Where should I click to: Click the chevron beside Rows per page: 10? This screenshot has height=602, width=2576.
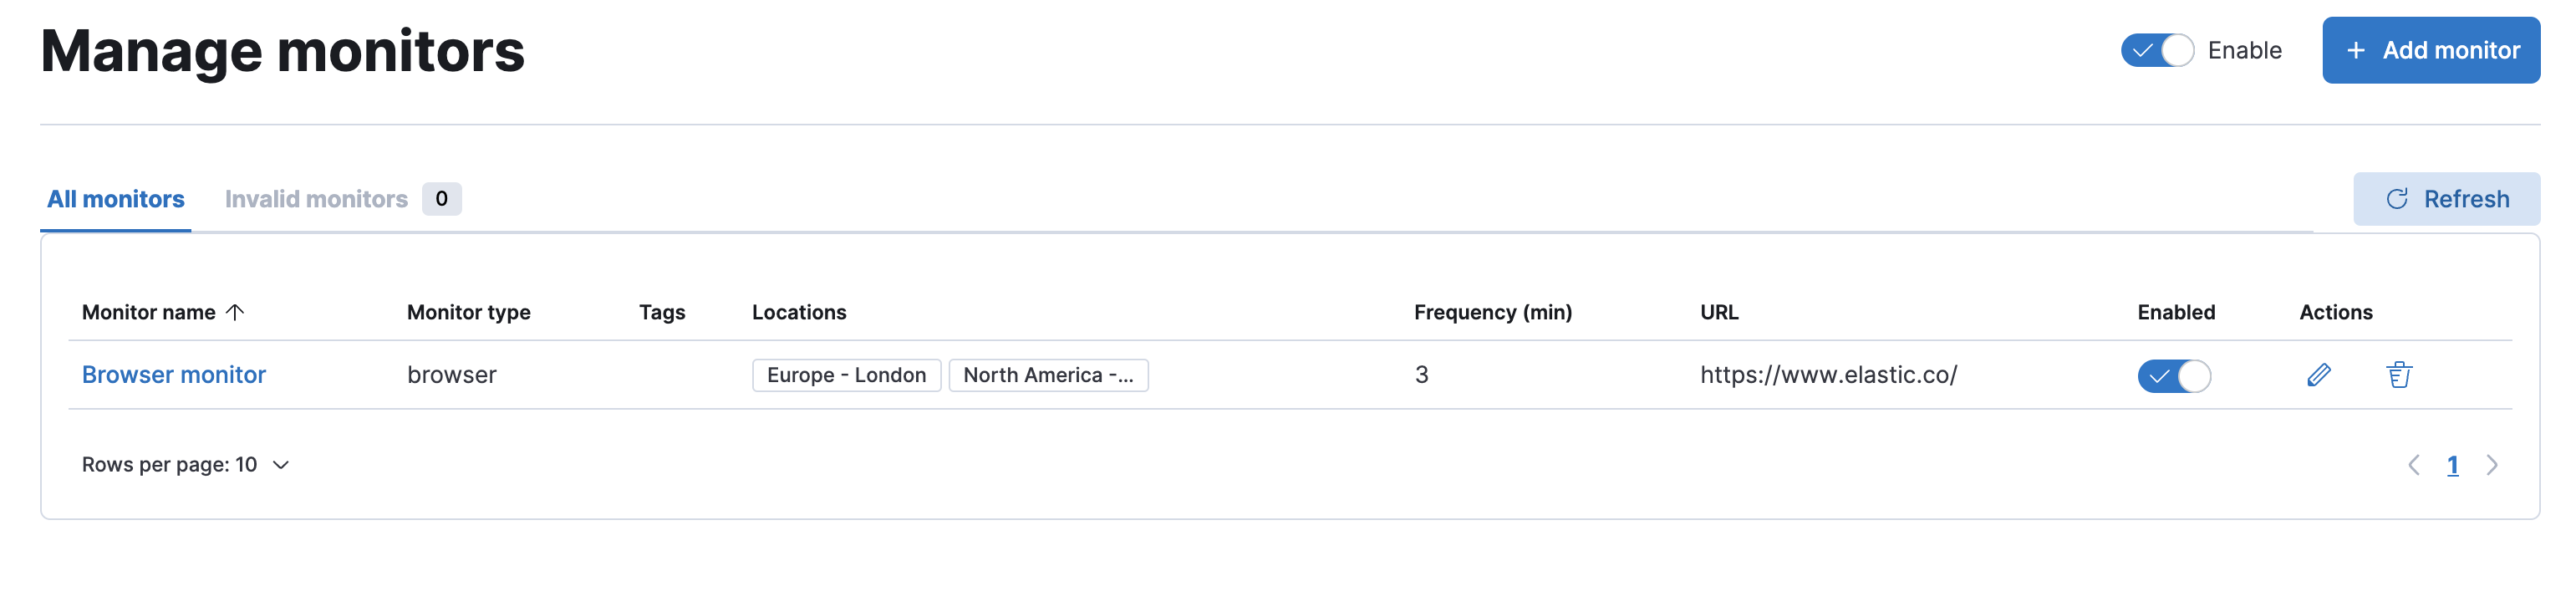[x=280, y=464]
